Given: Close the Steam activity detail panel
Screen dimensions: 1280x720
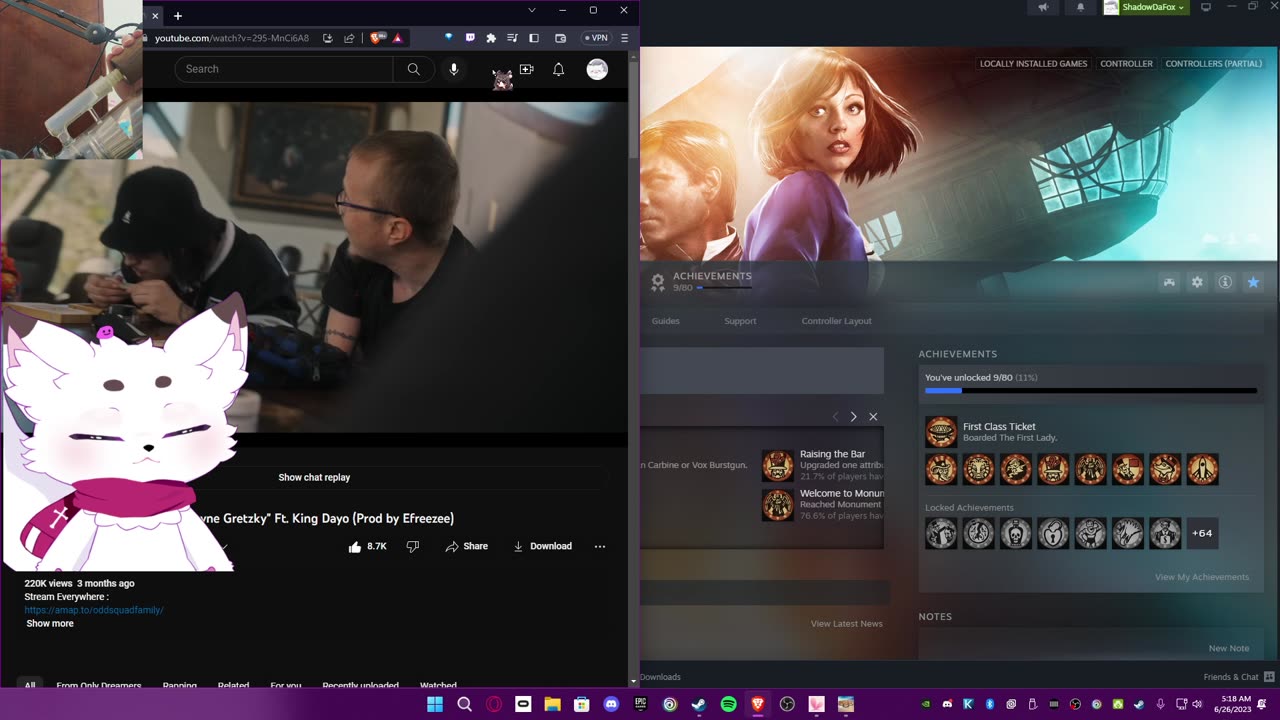Looking at the screenshot, I should [x=873, y=416].
